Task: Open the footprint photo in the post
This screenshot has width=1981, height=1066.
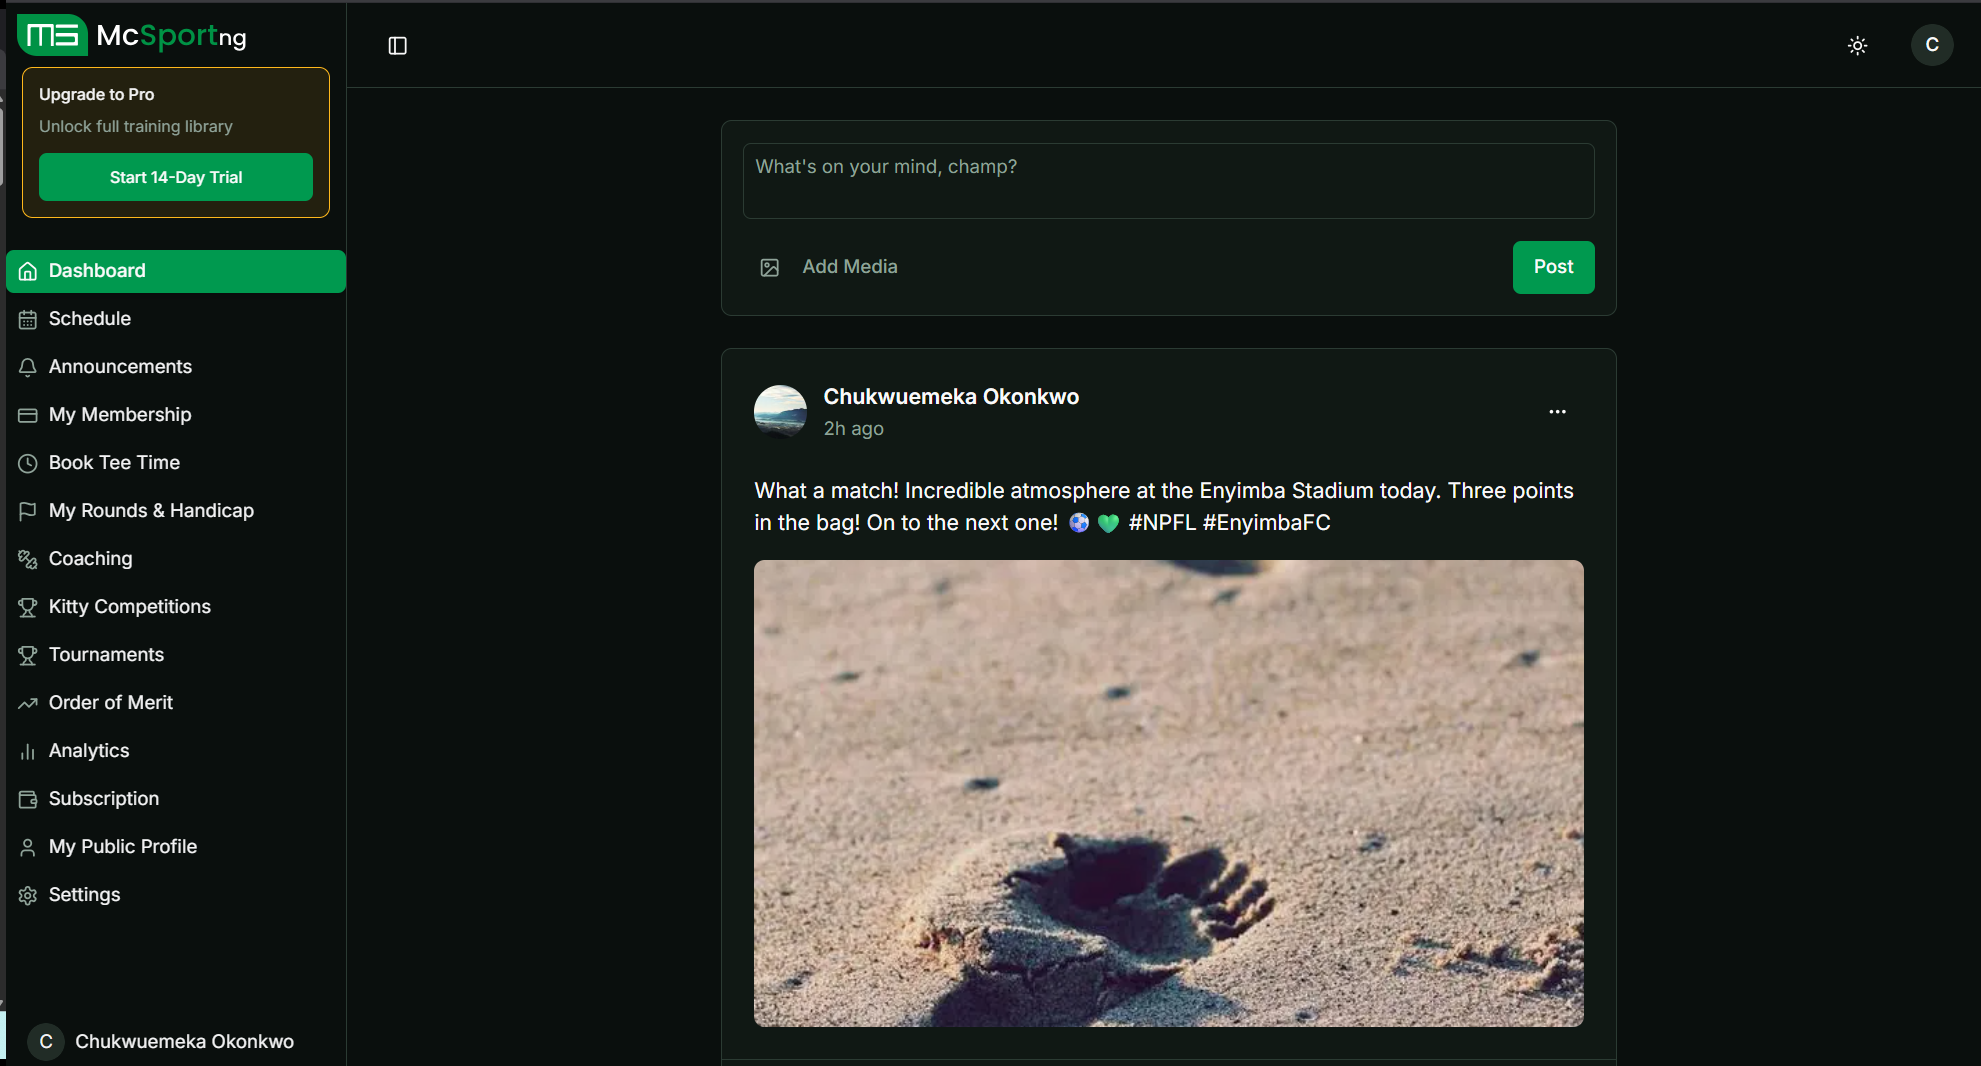Action: pos(1167,793)
